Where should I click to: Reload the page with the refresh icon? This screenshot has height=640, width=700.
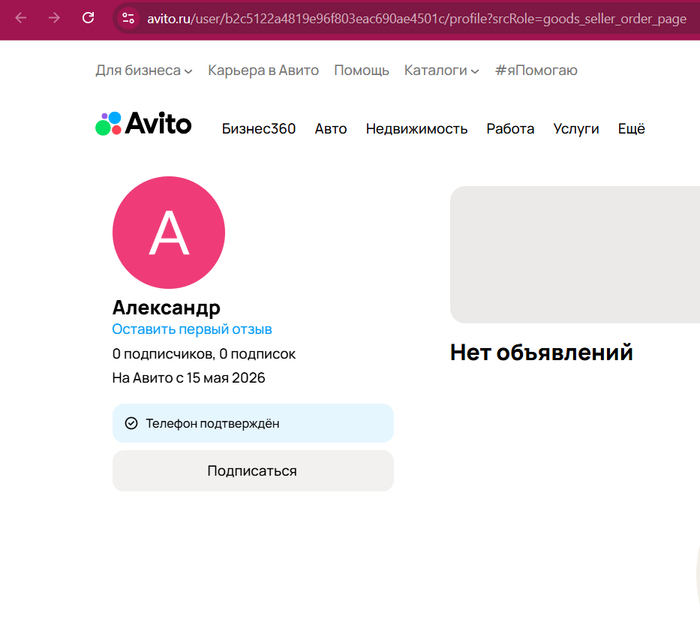(x=88, y=18)
